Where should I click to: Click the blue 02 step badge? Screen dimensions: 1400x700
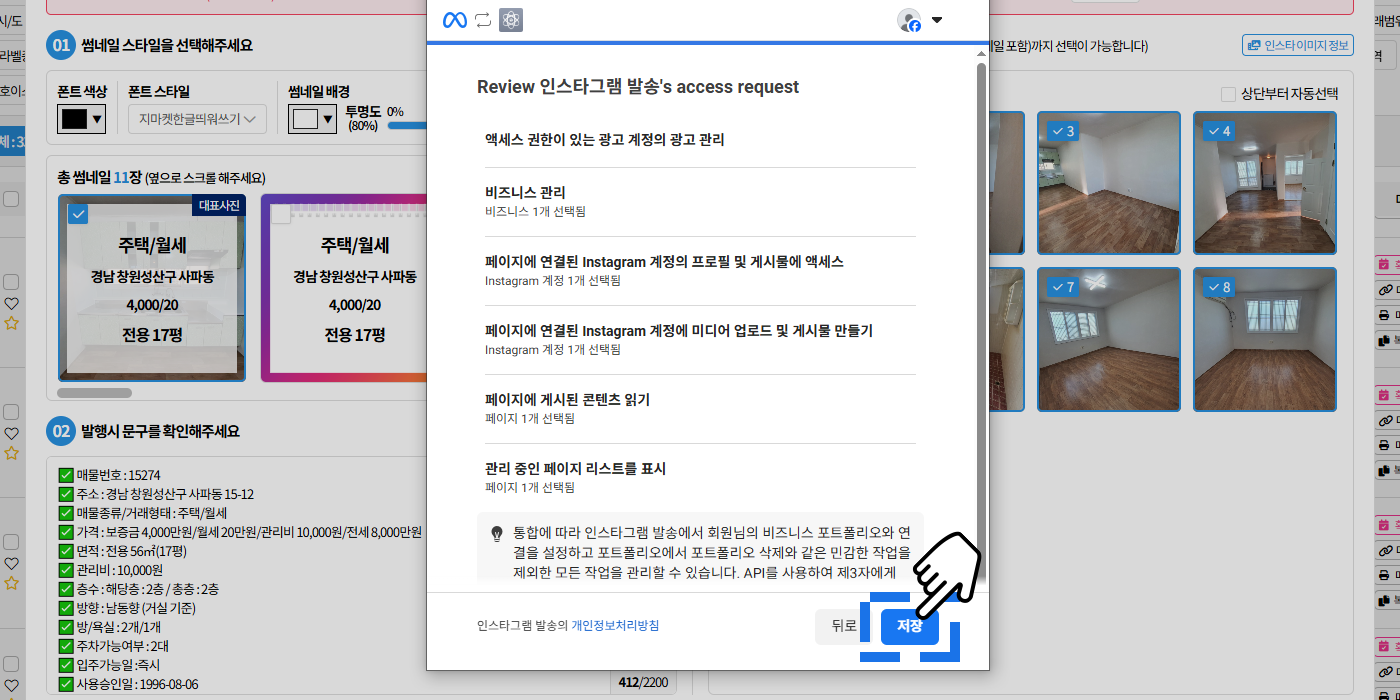coord(61,431)
